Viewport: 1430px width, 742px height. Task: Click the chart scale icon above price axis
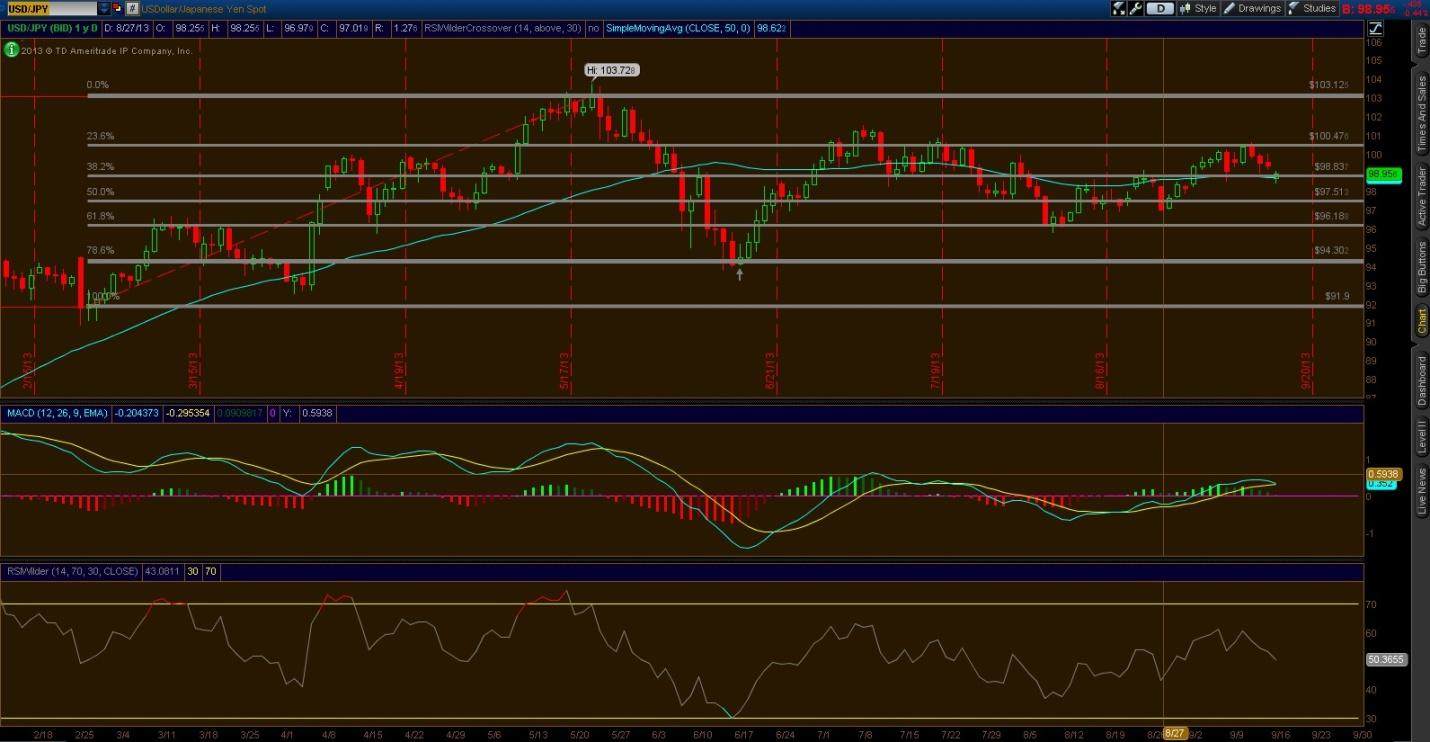[1373, 28]
